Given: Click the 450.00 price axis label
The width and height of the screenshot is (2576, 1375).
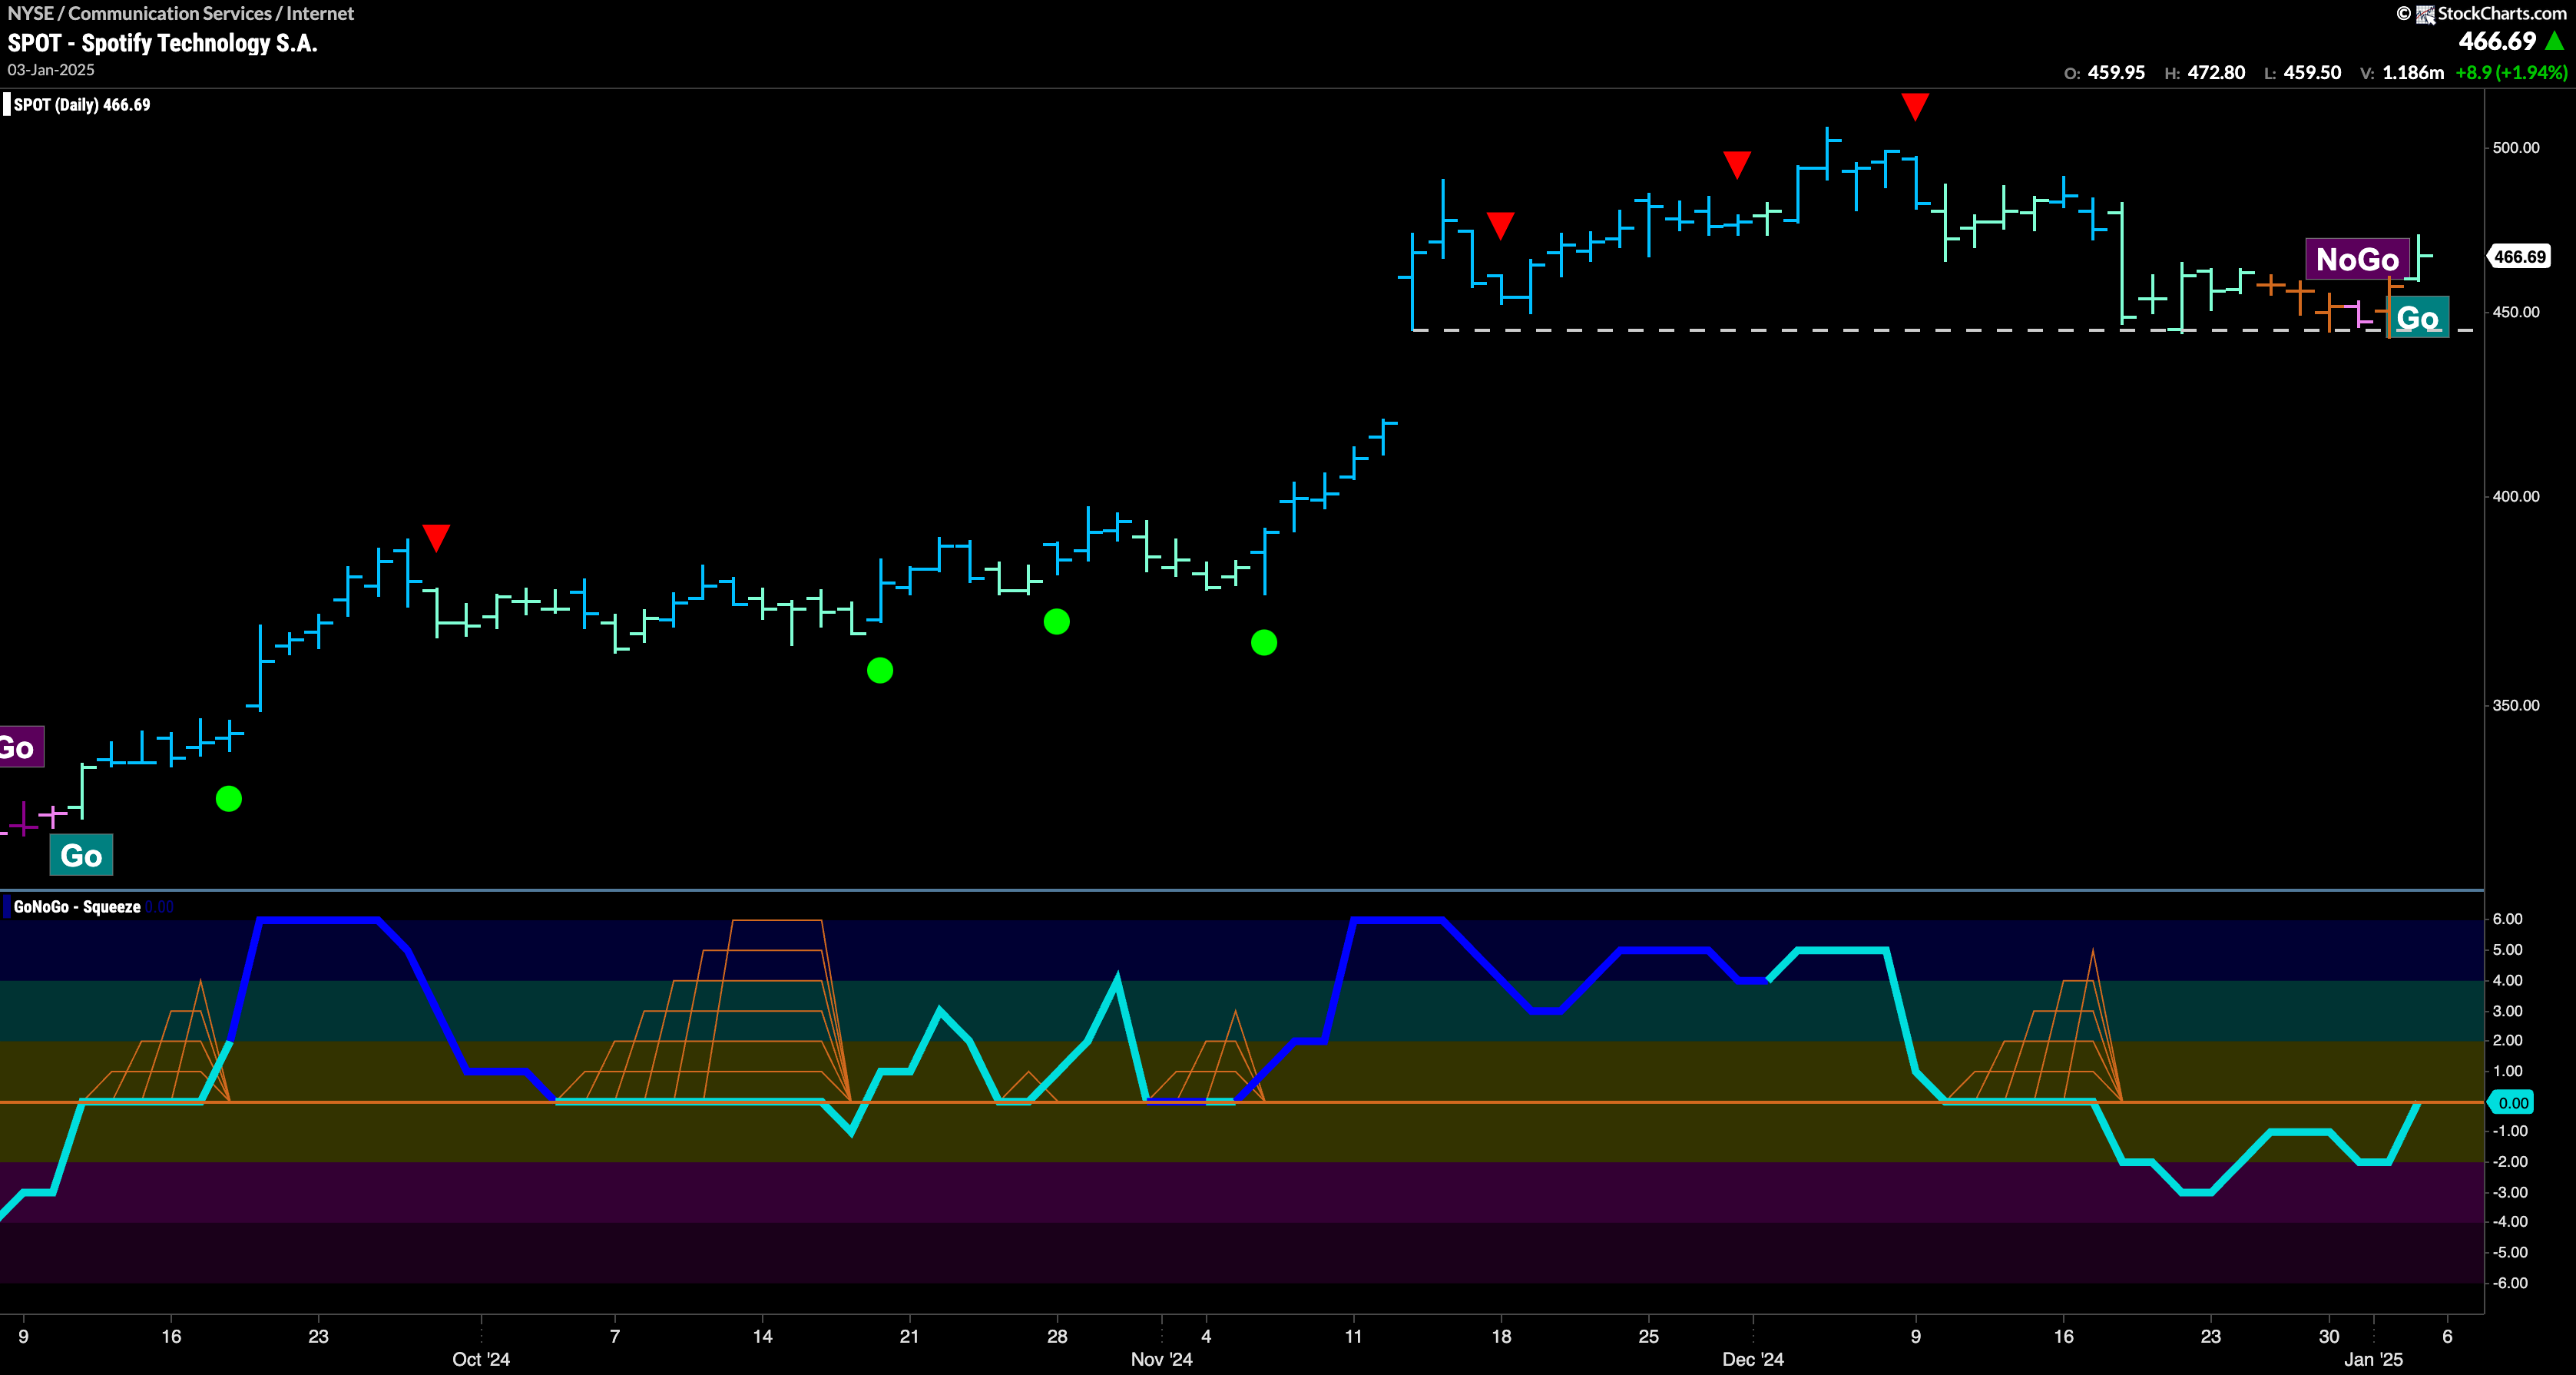Looking at the screenshot, I should (2515, 312).
